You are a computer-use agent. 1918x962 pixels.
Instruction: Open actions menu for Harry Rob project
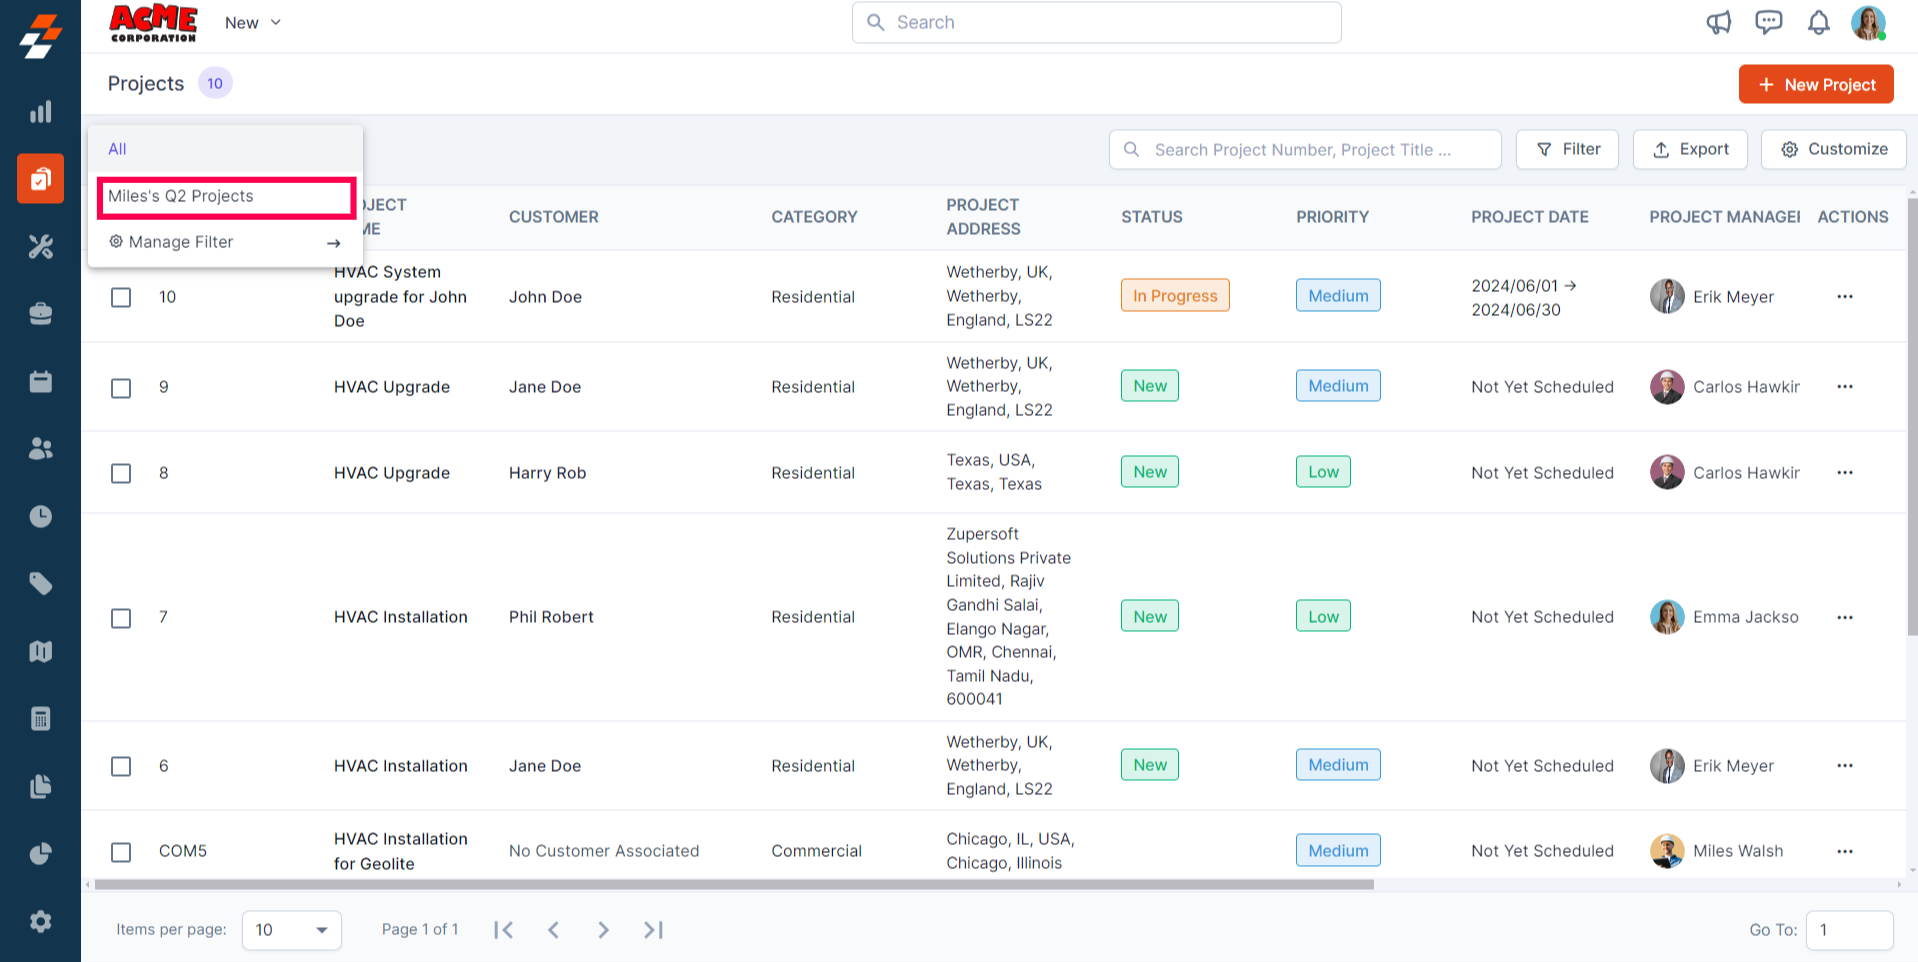[x=1844, y=473]
